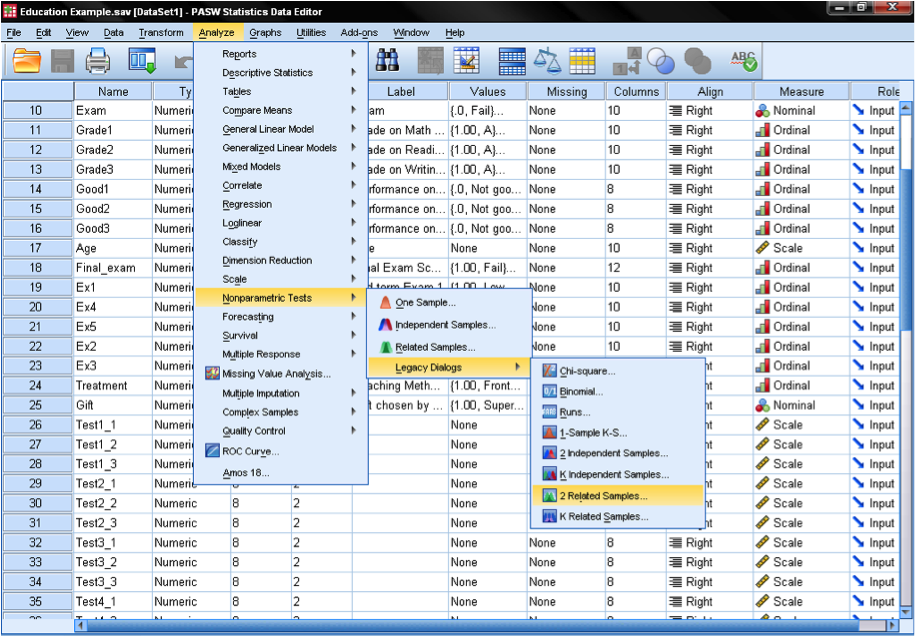The height and width of the screenshot is (637, 915).
Task: Select the Age variable name cell
Action: [113, 248]
